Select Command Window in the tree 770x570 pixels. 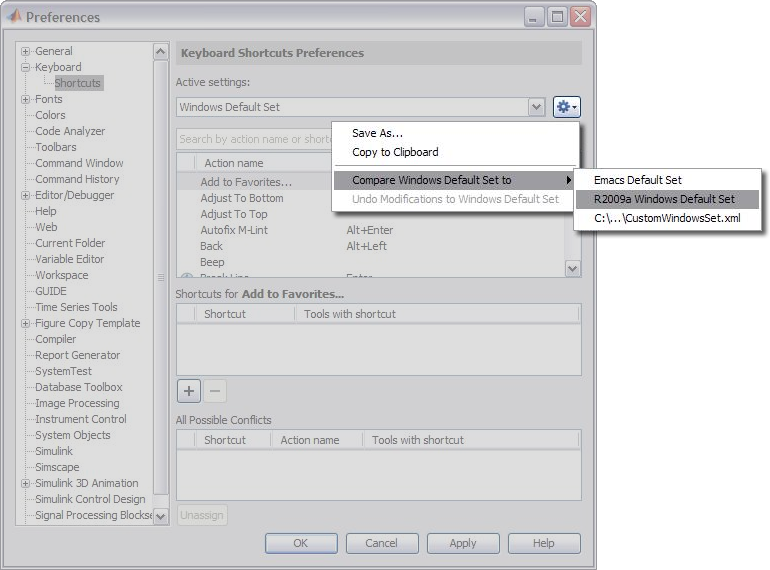tap(79, 163)
